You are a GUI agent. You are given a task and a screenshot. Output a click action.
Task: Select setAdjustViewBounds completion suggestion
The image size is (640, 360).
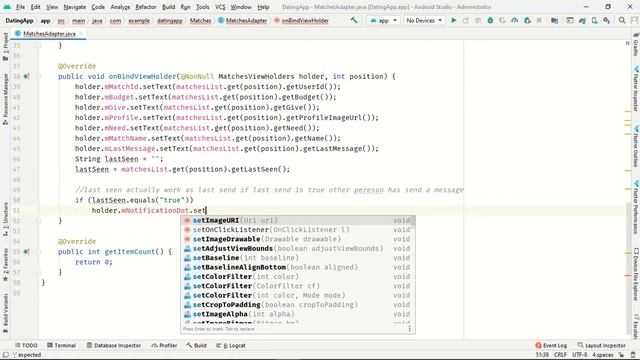point(298,249)
